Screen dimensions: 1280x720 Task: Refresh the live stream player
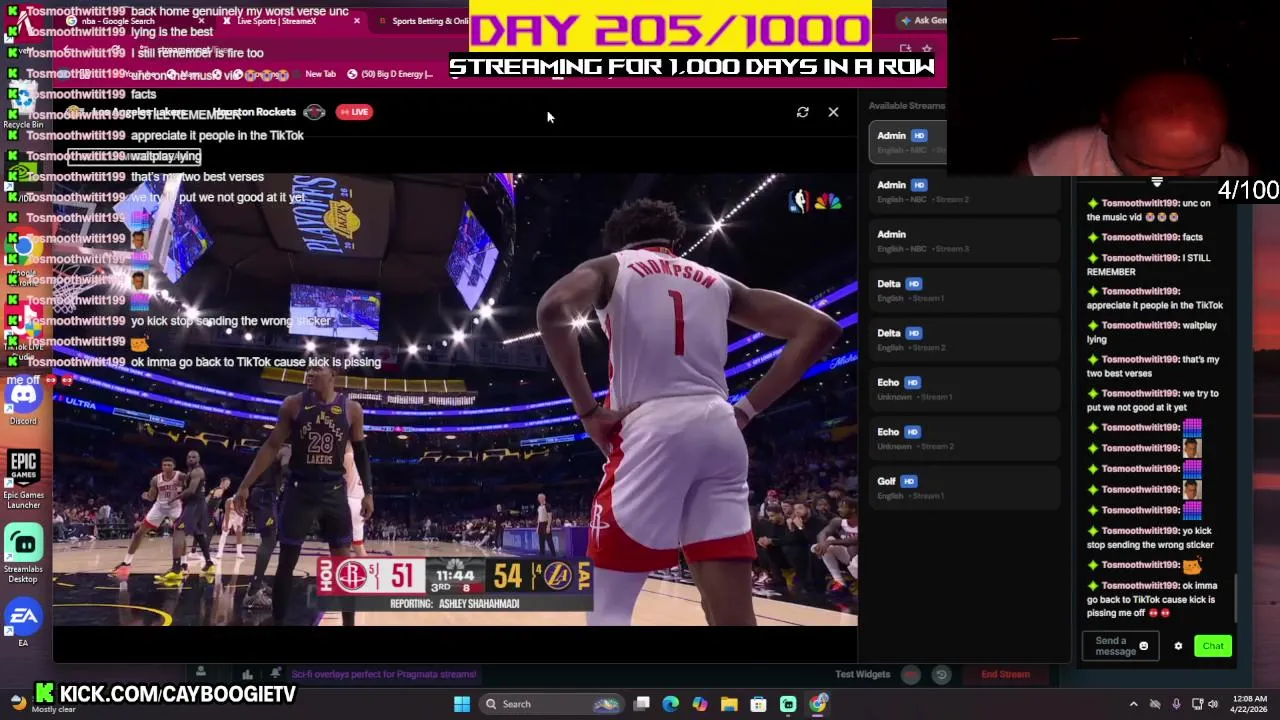point(802,112)
